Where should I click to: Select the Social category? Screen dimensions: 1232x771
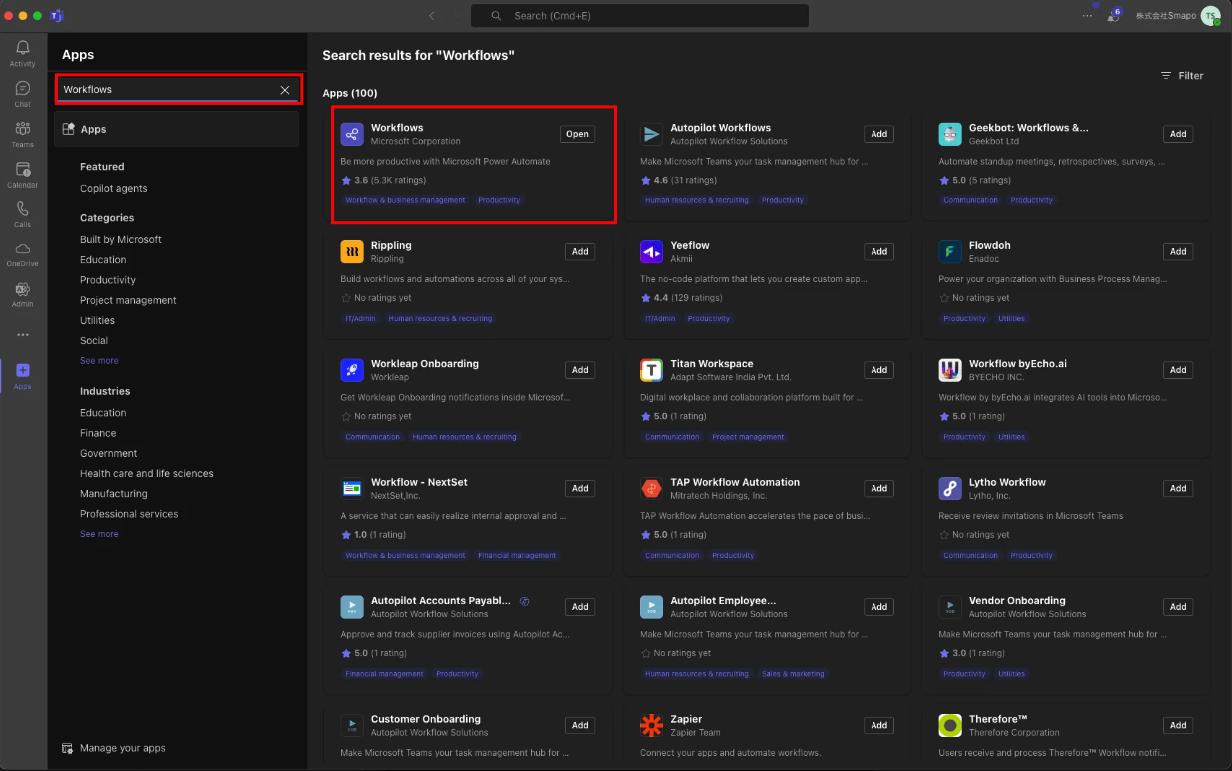click(94, 341)
